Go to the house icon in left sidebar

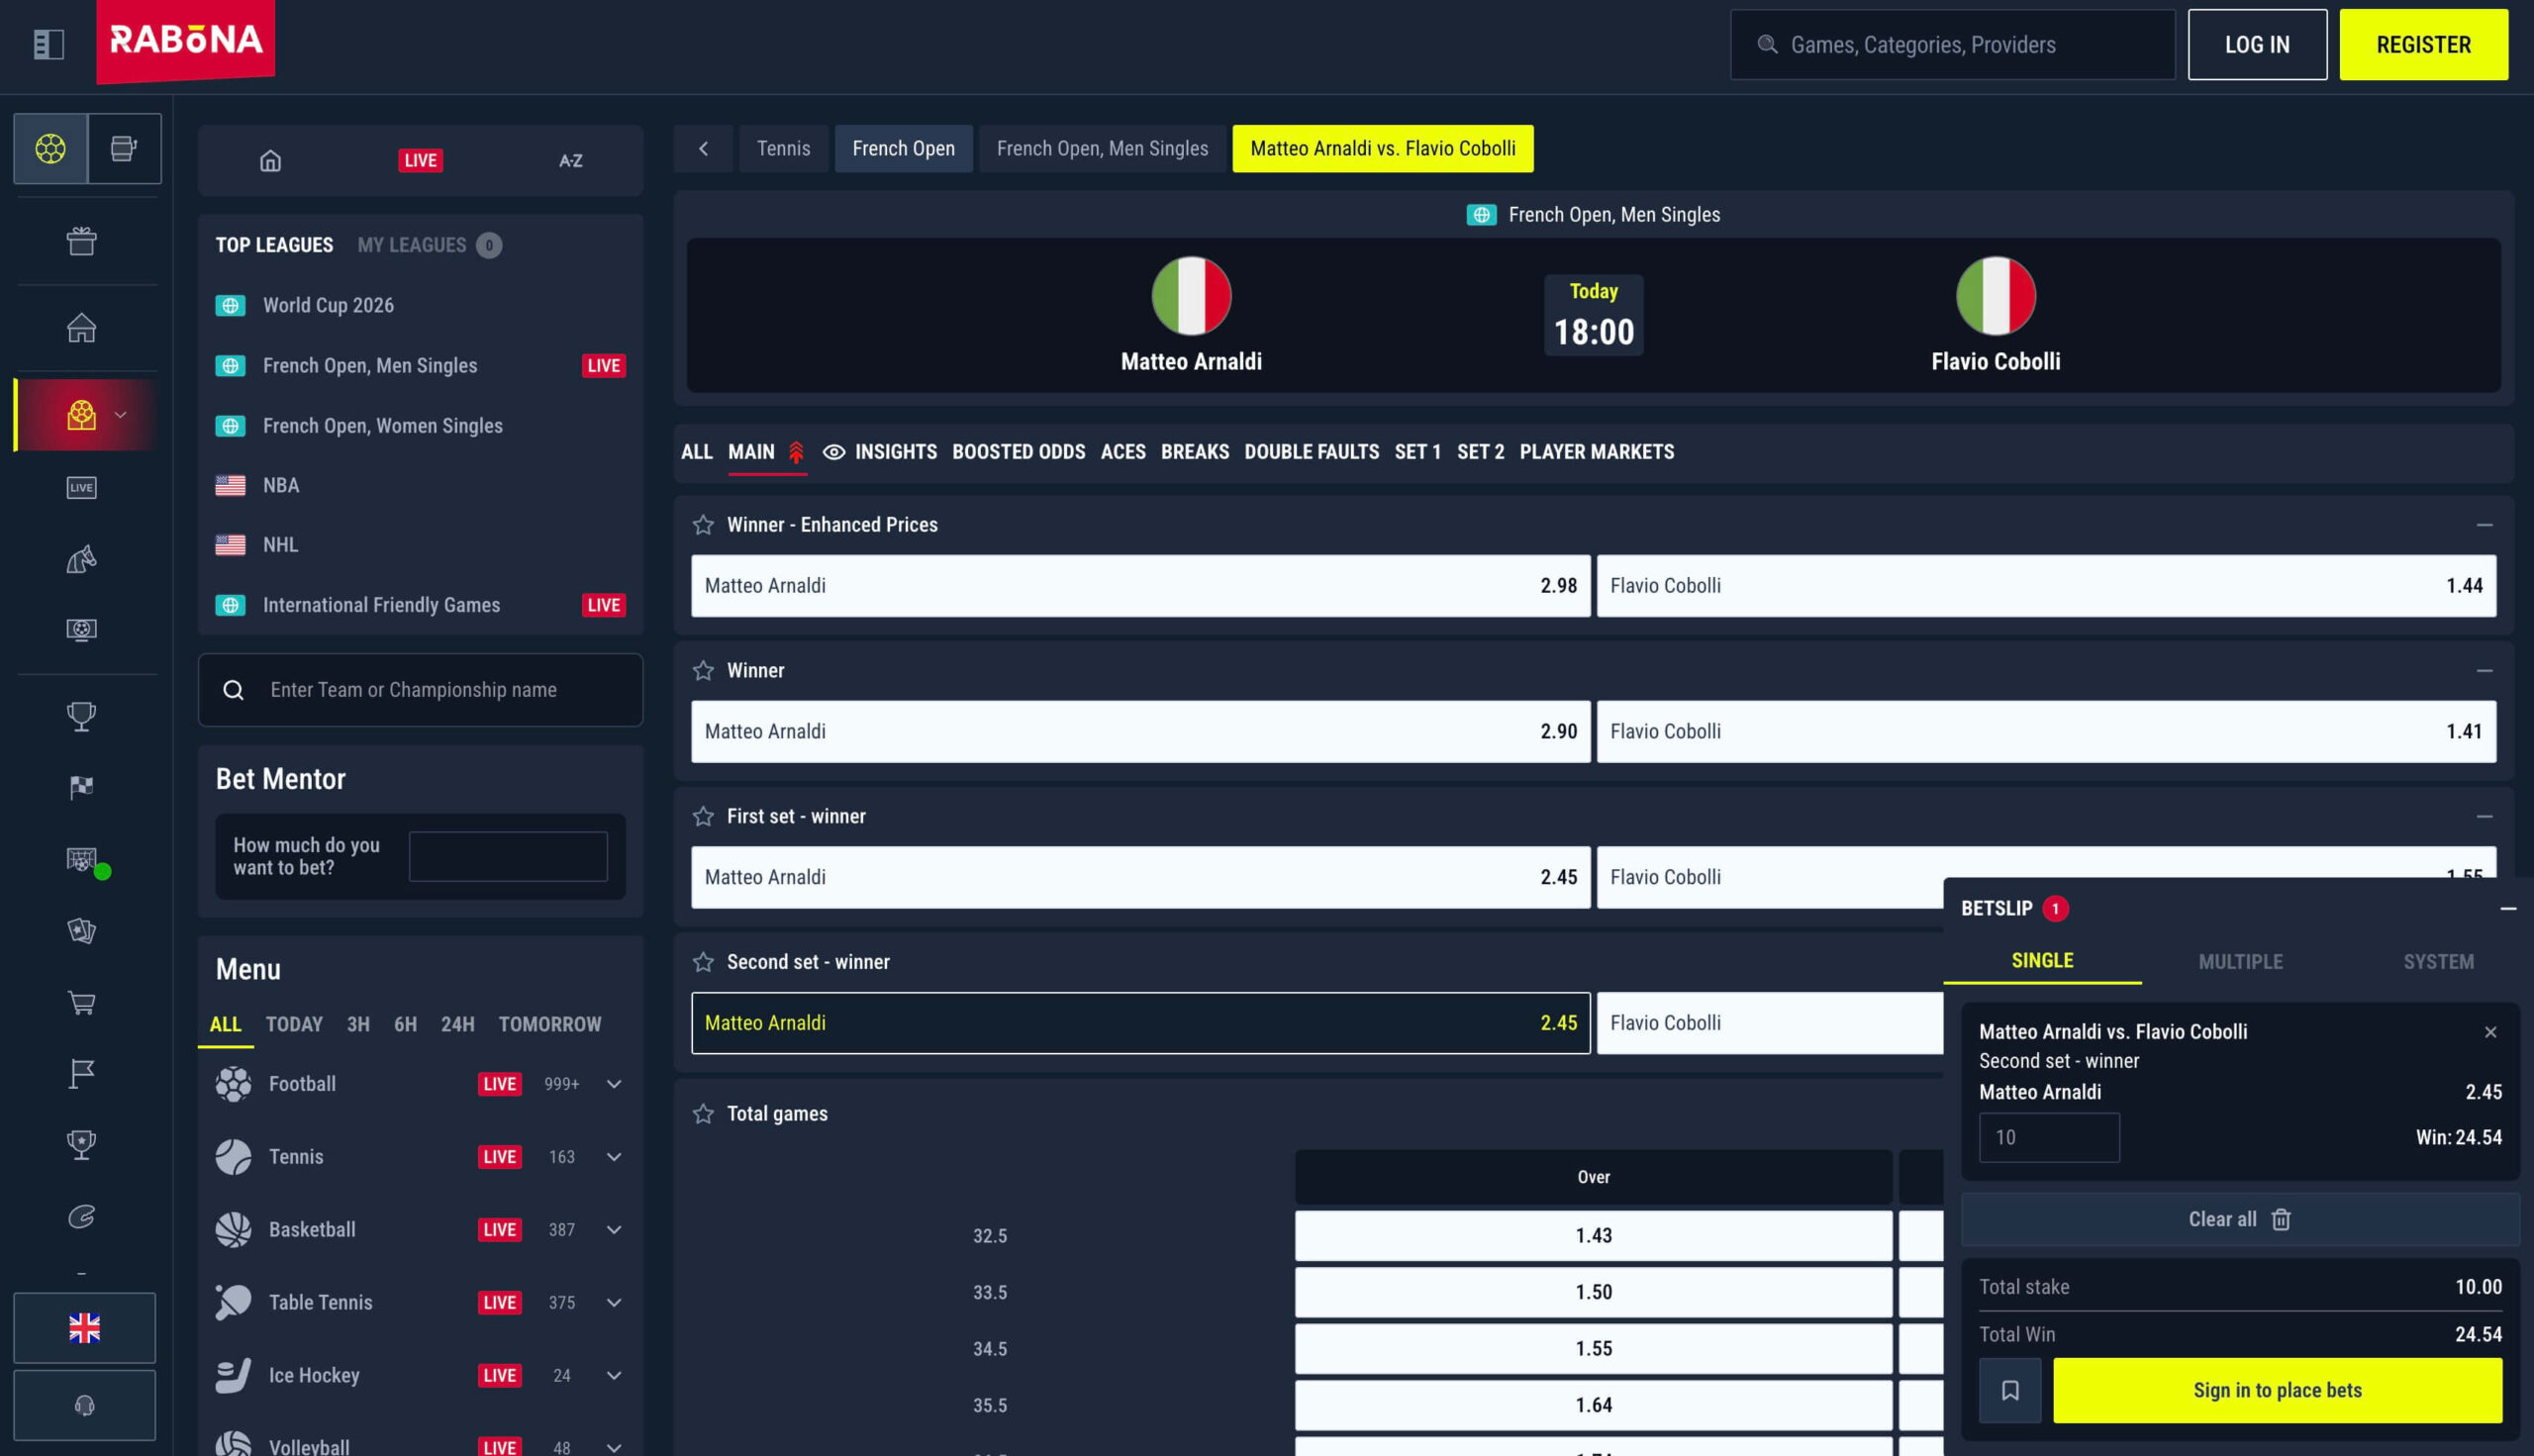coord(82,328)
